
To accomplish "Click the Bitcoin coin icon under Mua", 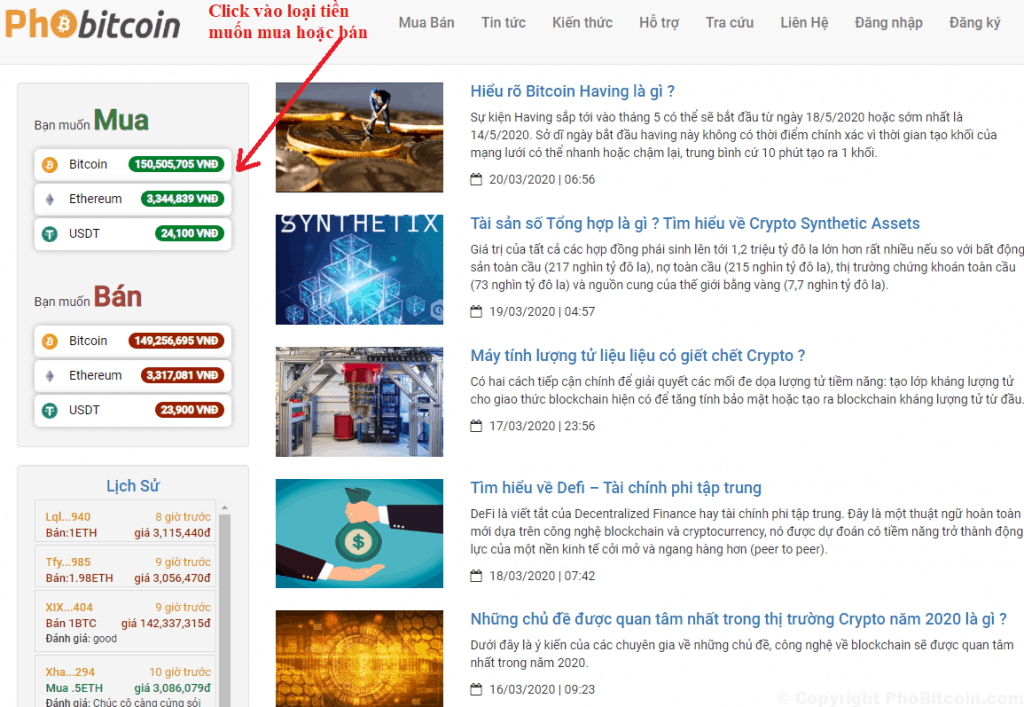I will pyautogui.click(x=49, y=165).
